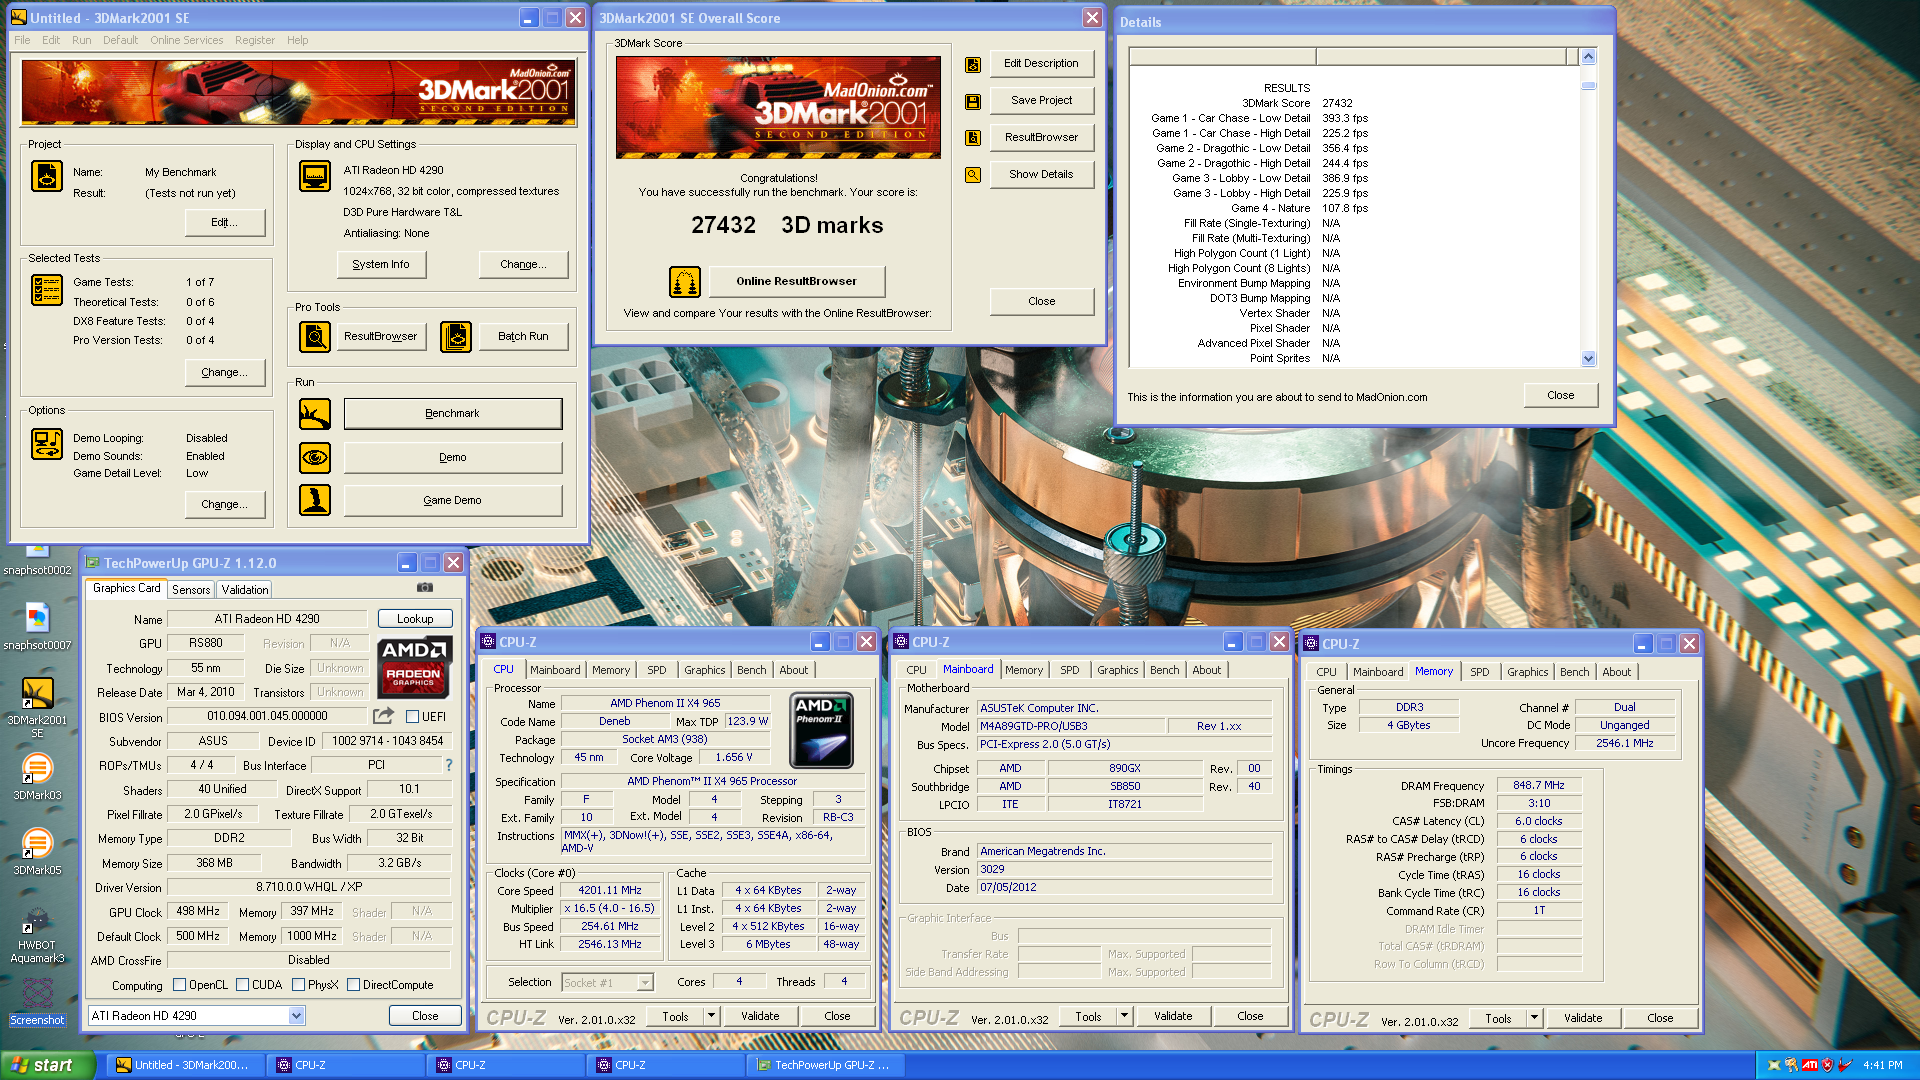The height and width of the screenshot is (1080, 1920).
Task: Switch to the Validation tab in GPU-Z
Action: tap(245, 590)
